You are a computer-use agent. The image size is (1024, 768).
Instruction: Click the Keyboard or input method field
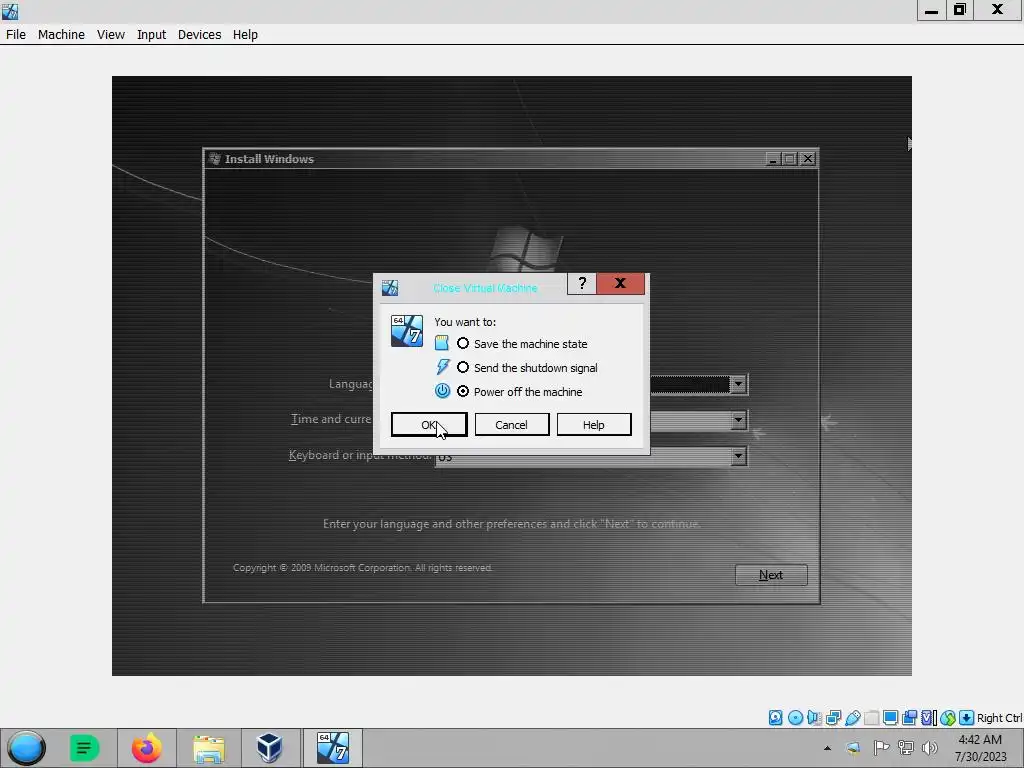[x=591, y=457]
